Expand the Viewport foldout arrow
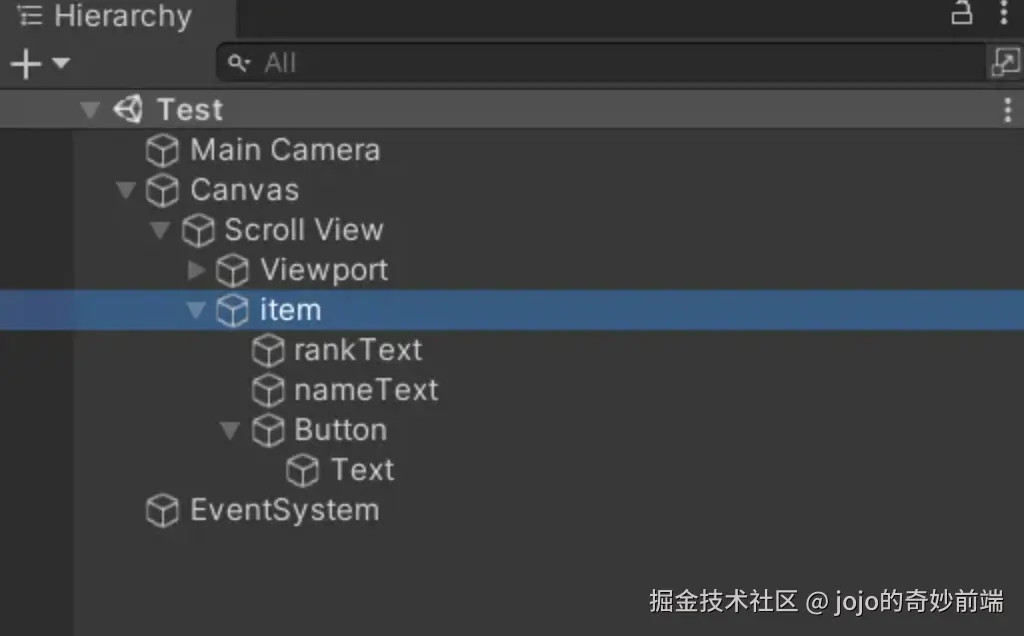This screenshot has width=1024, height=636. (196, 270)
